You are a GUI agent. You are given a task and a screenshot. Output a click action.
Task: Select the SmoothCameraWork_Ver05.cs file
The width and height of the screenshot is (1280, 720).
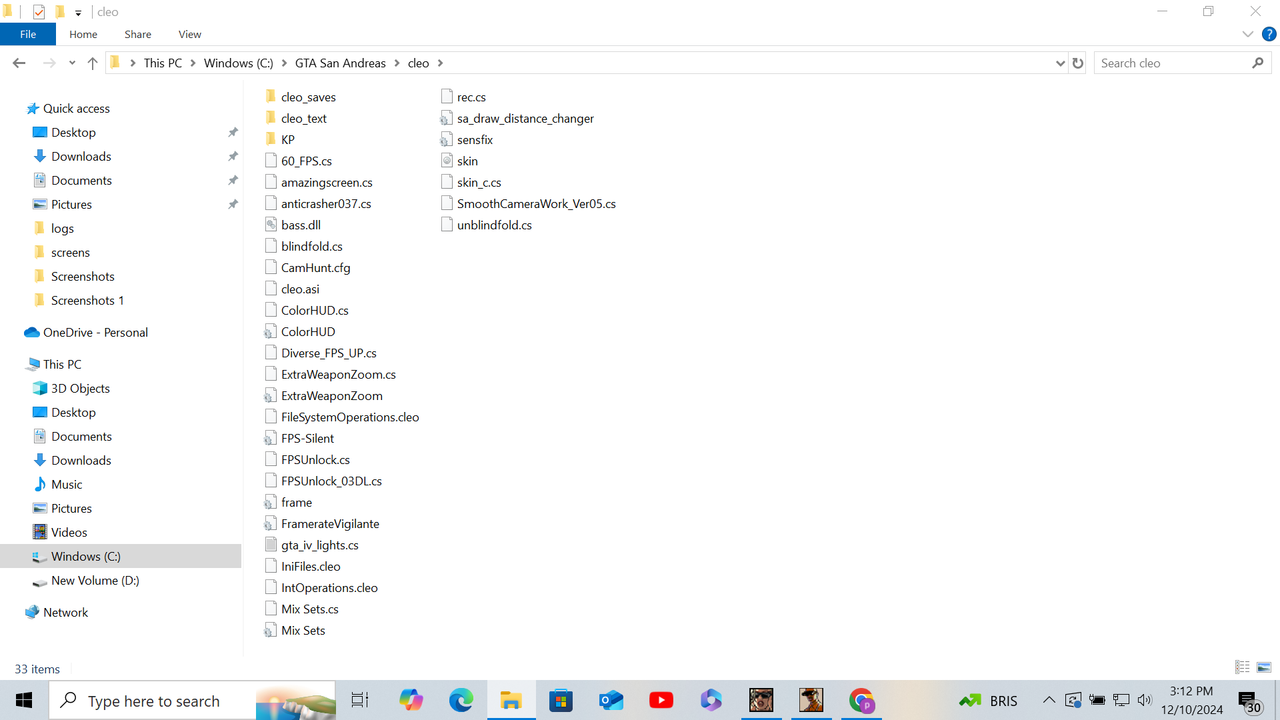click(528, 204)
